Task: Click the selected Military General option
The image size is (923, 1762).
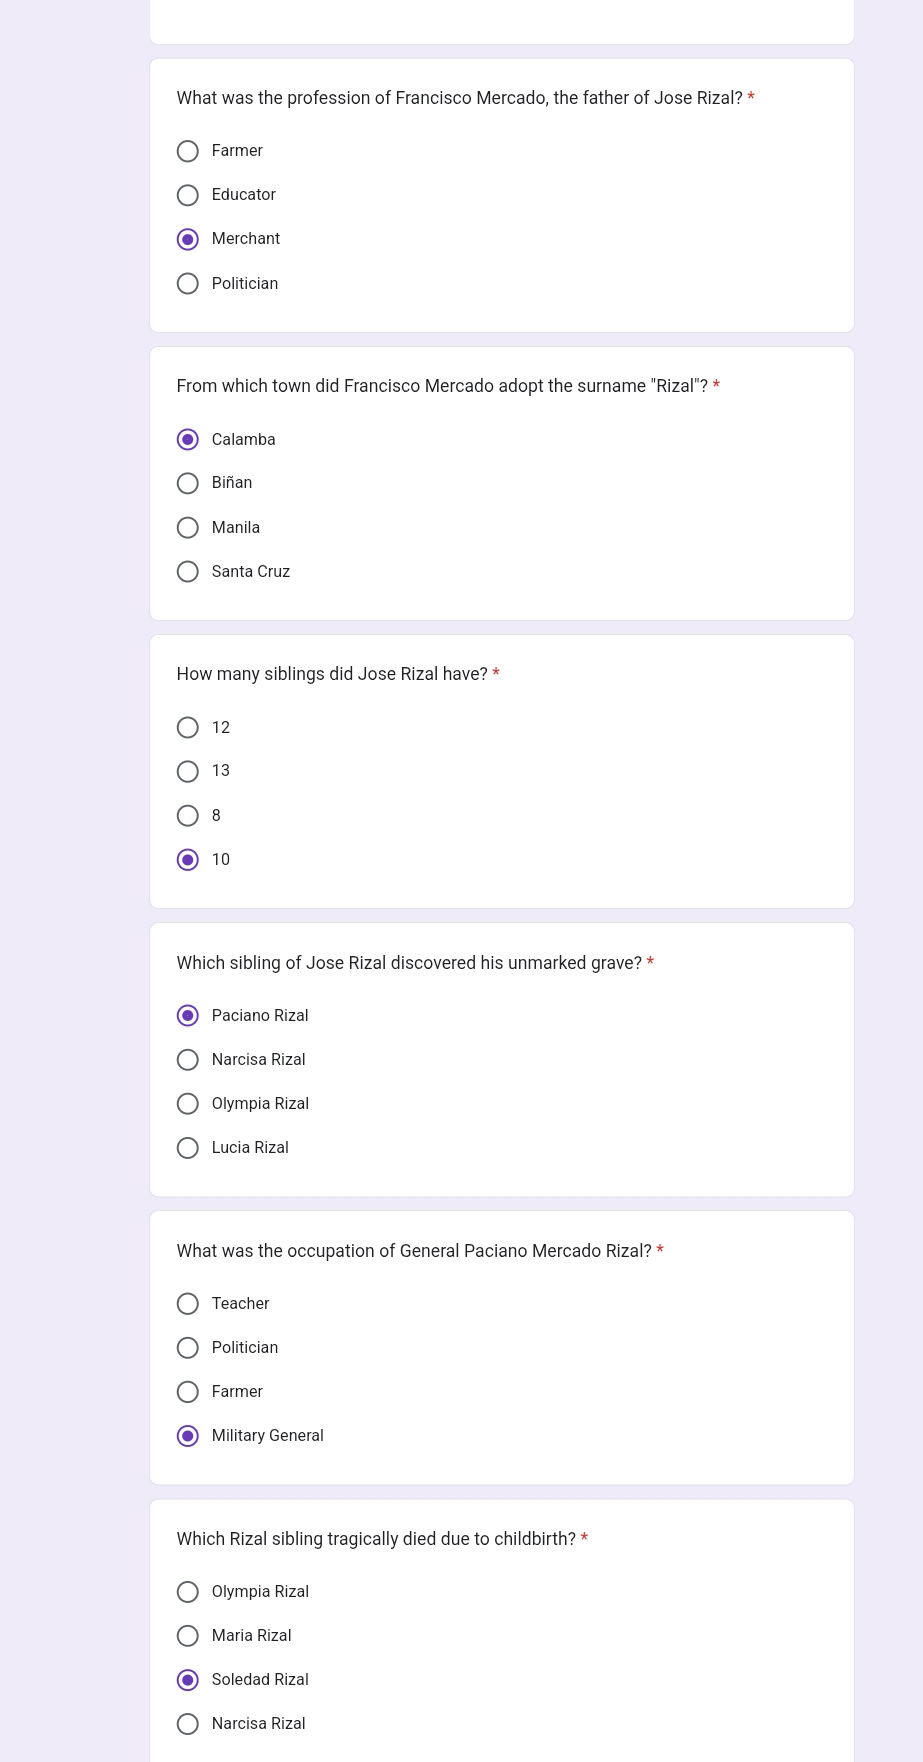Action: [x=188, y=1436]
